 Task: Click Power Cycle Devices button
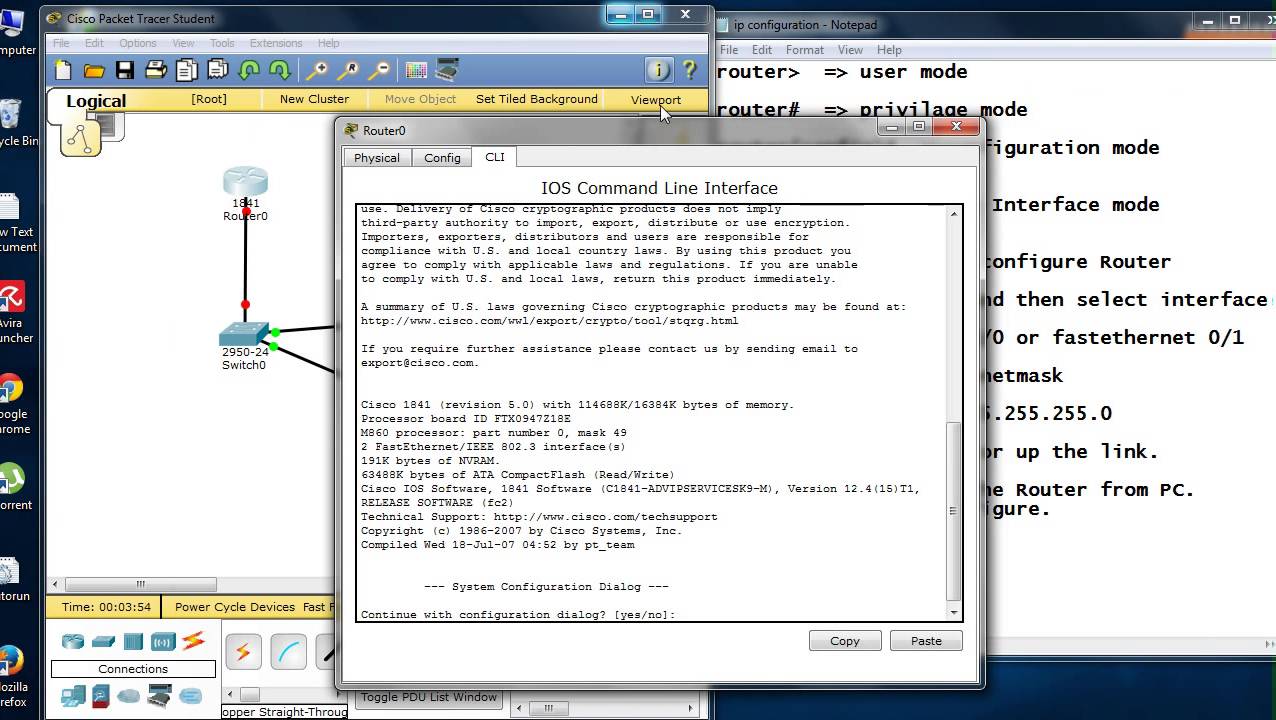pyautogui.click(x=235, y=607)
